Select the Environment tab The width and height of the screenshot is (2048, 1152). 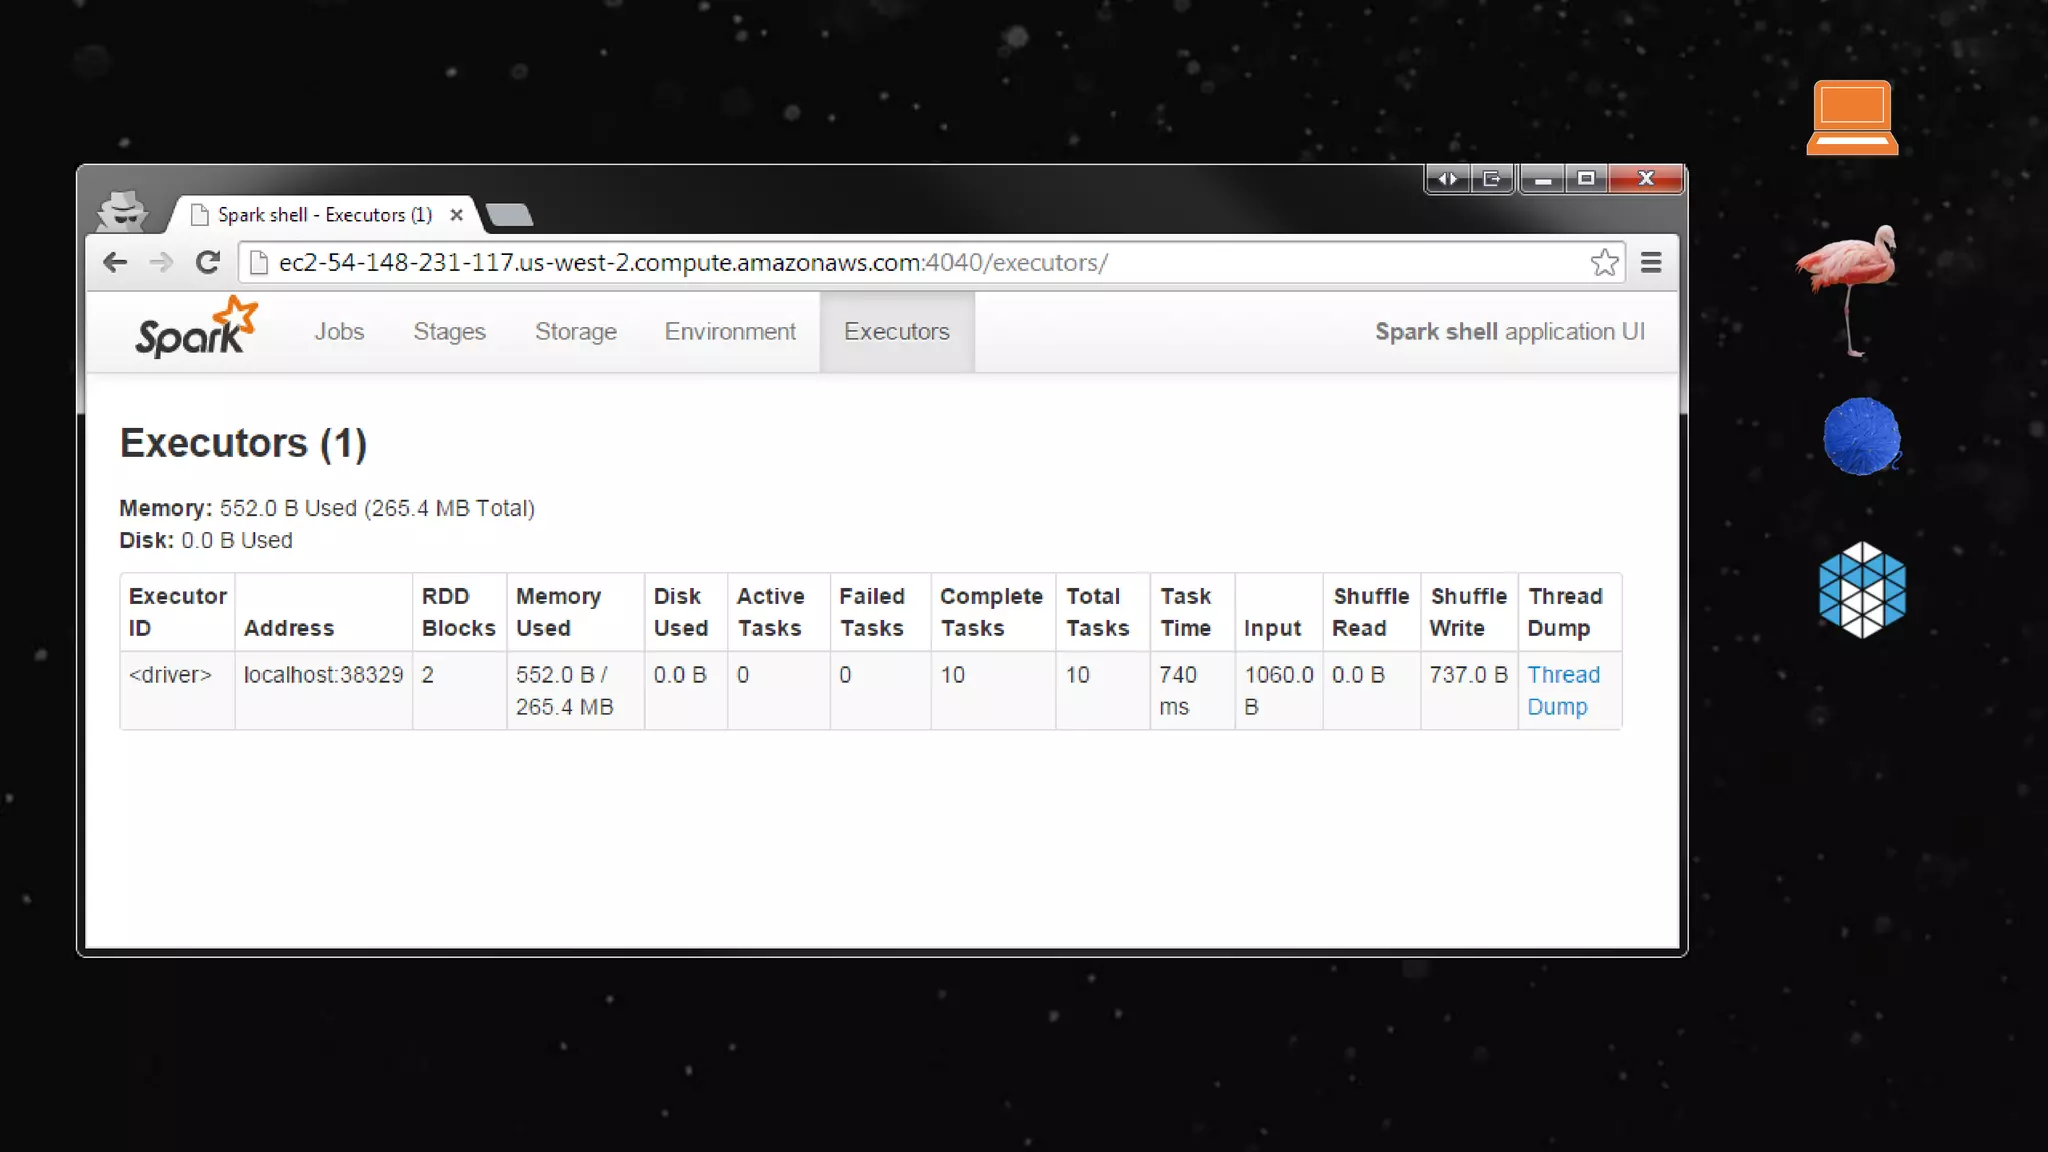click(x=730, y=332)
